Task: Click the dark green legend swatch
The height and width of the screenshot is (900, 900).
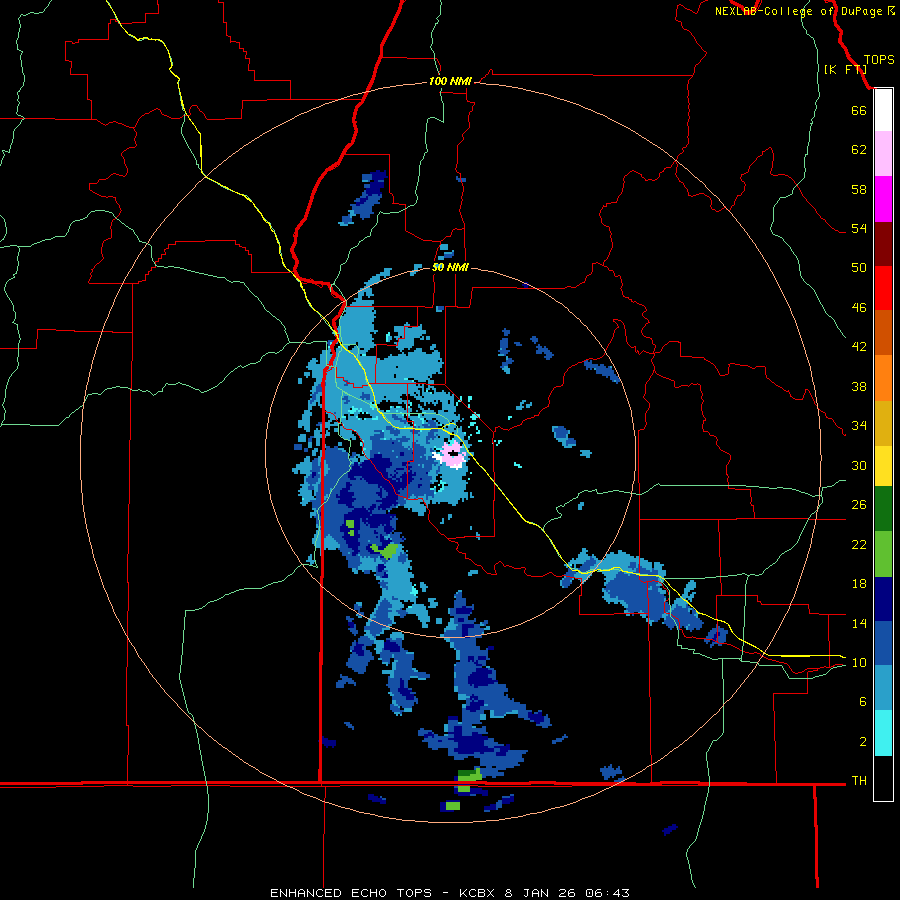Action: pos(883,509)
